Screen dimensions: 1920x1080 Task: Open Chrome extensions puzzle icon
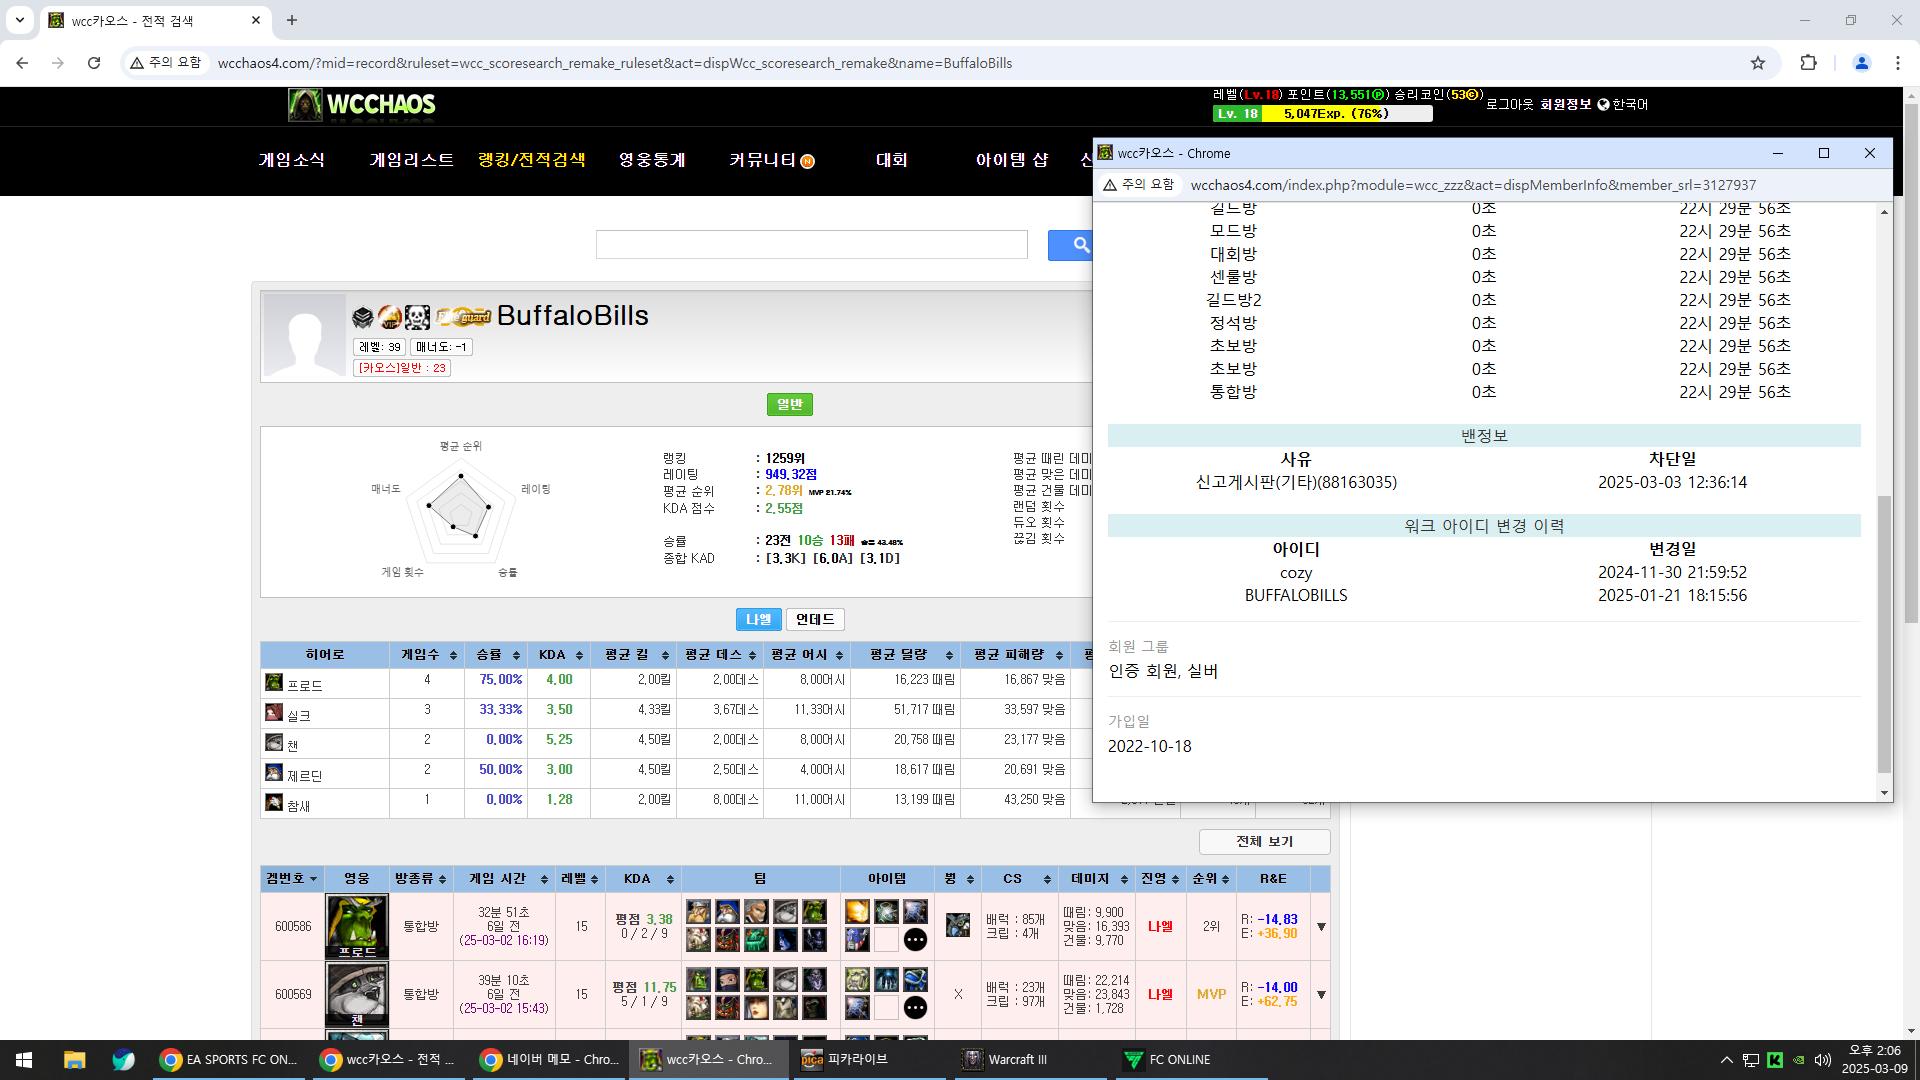(x=1808, y=63)
